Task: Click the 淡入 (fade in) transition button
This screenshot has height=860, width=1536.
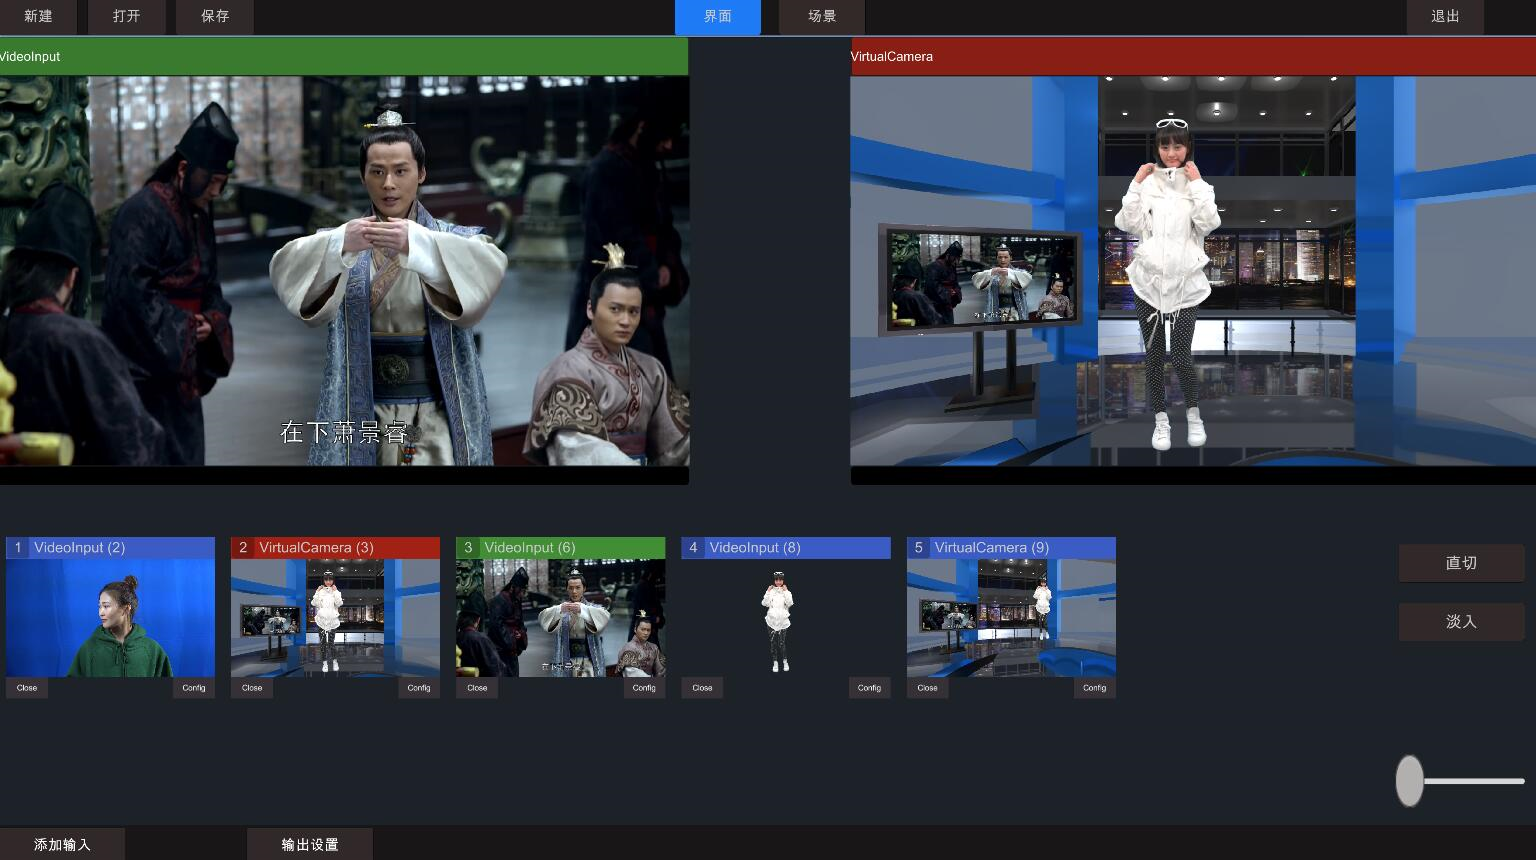Action: click(1461, 622)
